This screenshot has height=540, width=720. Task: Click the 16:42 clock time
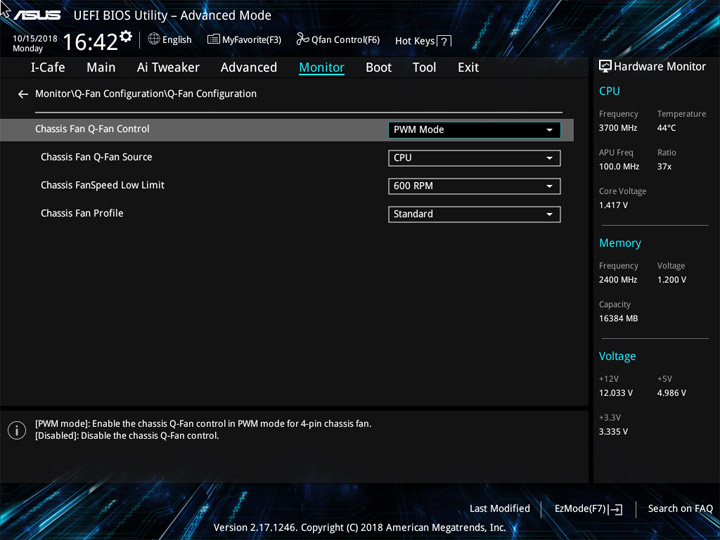tap(90, 42)
